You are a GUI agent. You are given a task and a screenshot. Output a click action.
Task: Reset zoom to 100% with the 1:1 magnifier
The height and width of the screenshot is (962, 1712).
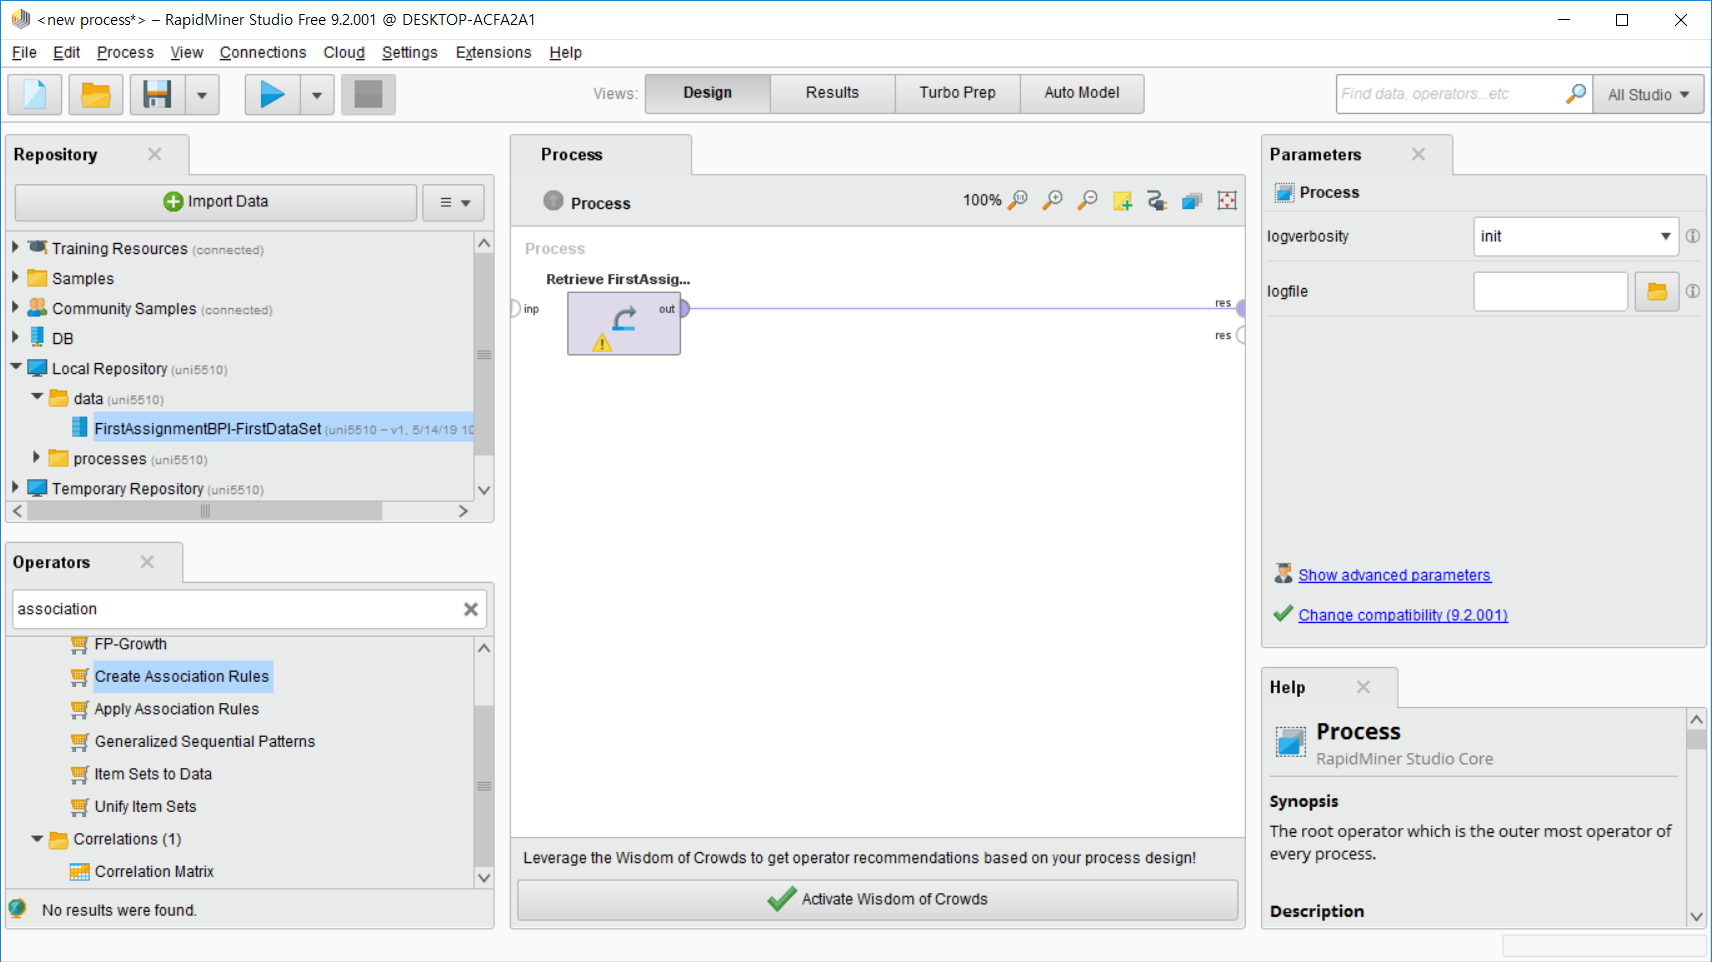(1017, 200)
